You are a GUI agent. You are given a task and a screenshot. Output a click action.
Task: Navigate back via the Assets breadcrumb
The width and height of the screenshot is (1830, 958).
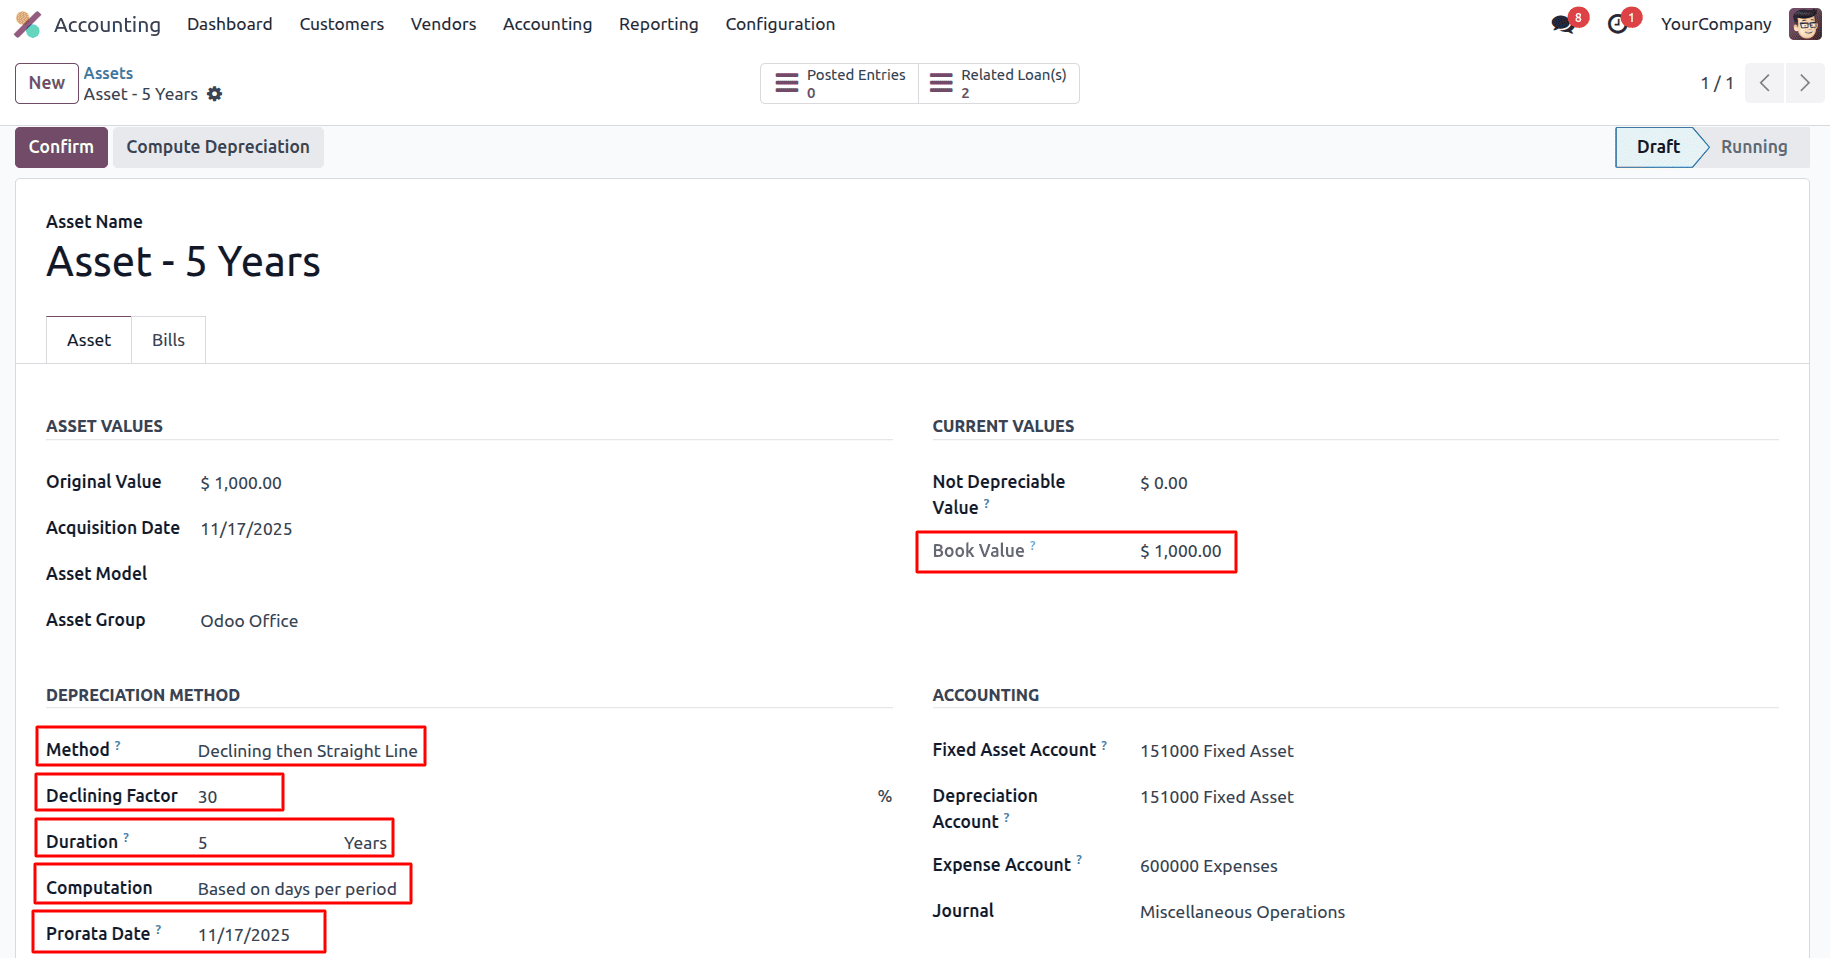(x=108, y=72)
